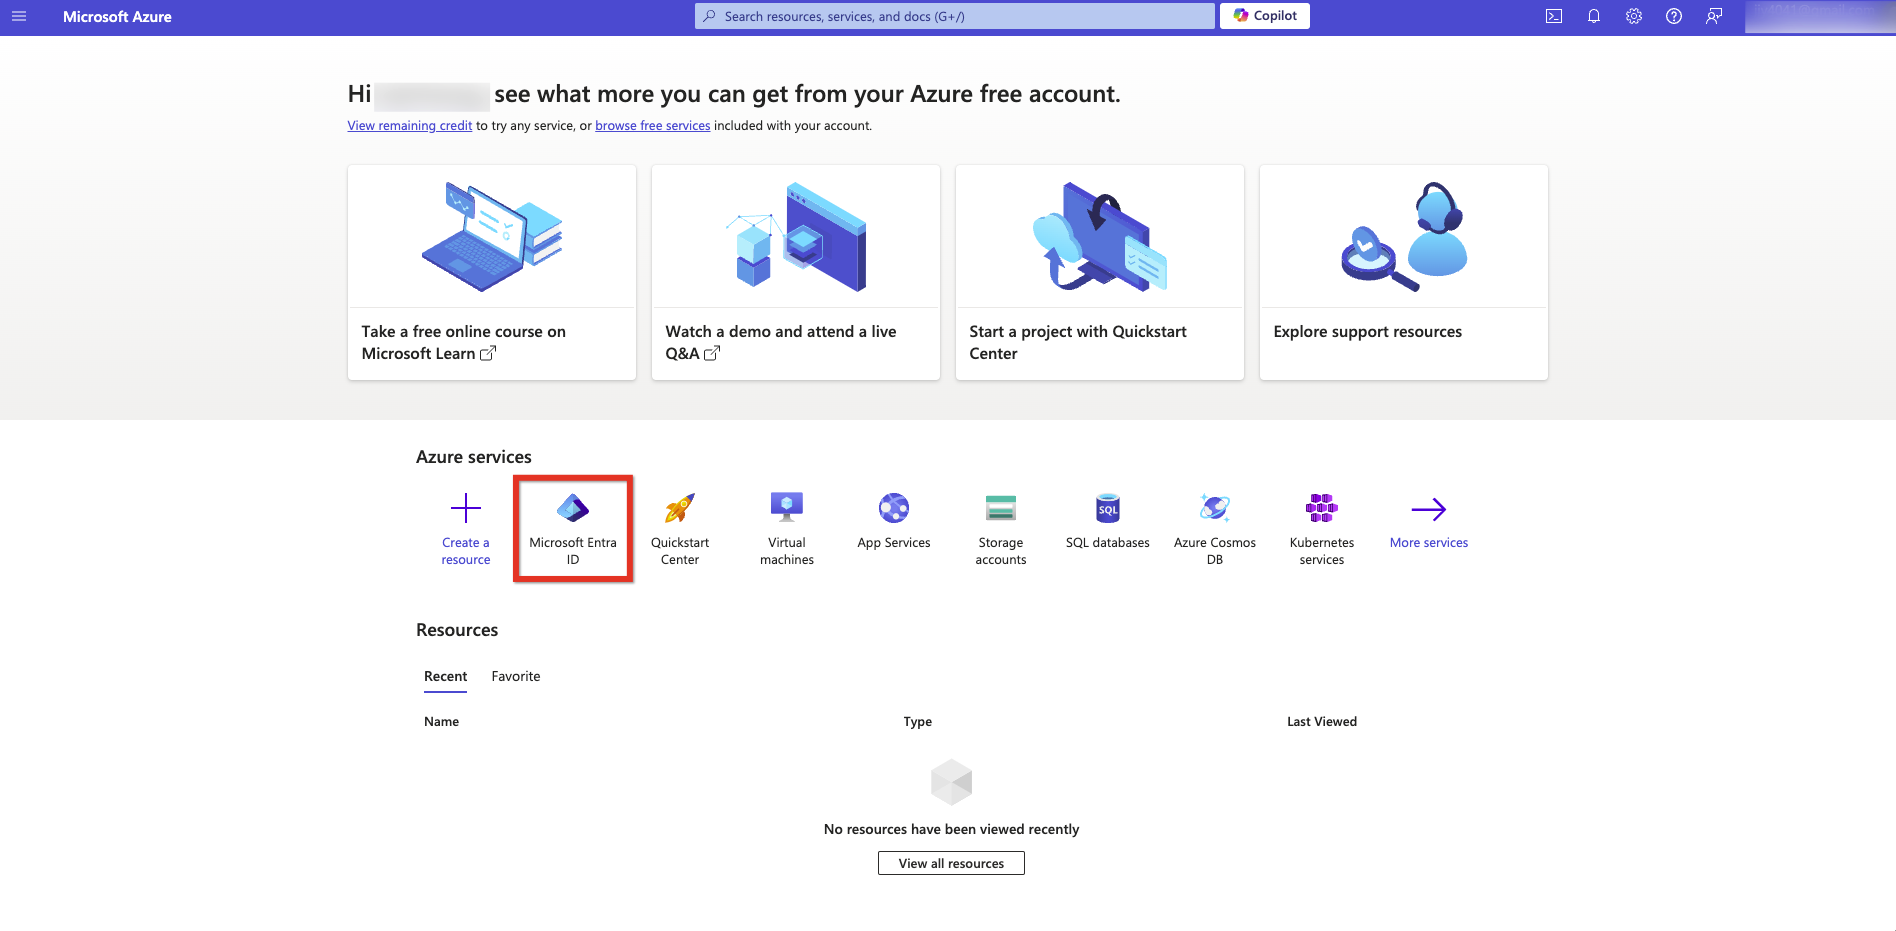
Task: Open SQL databases service
Action: tap(1108, 520)
